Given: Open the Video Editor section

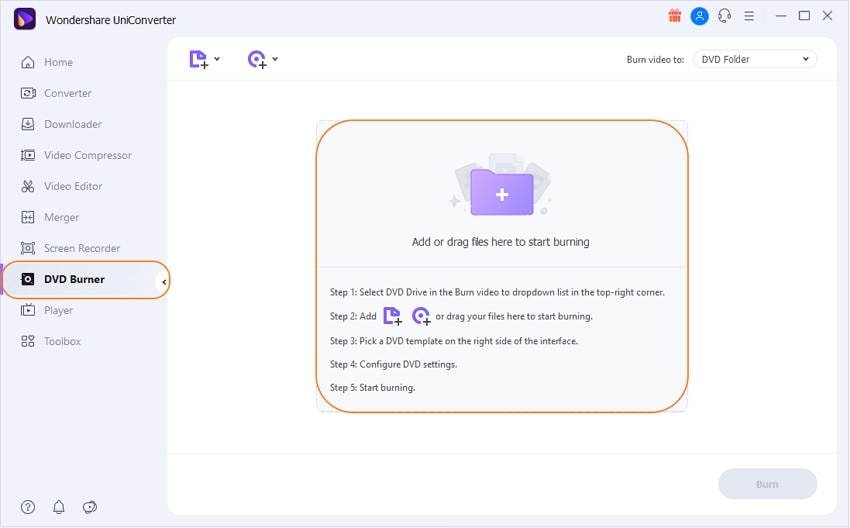Looking at the screenshot, I should [73, 186].
